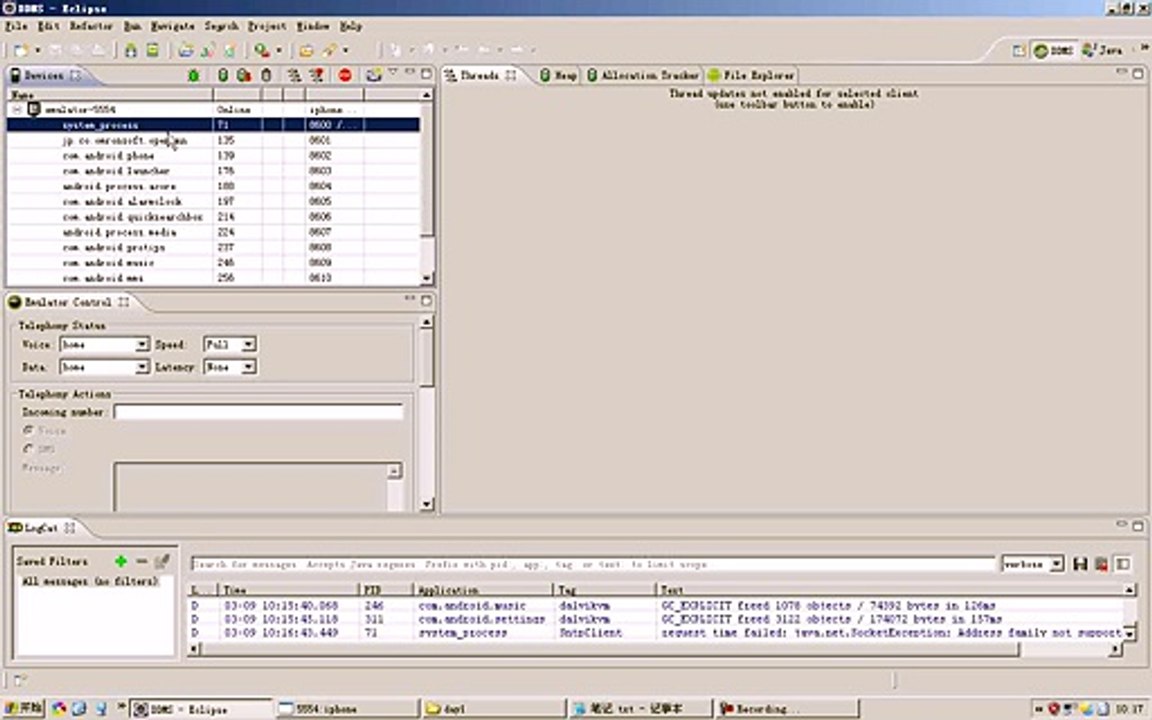Image resolution: width=1152 pixels, height=720 pixels.
Task: Click the Incoming number input field
Action: click(259, 412)
